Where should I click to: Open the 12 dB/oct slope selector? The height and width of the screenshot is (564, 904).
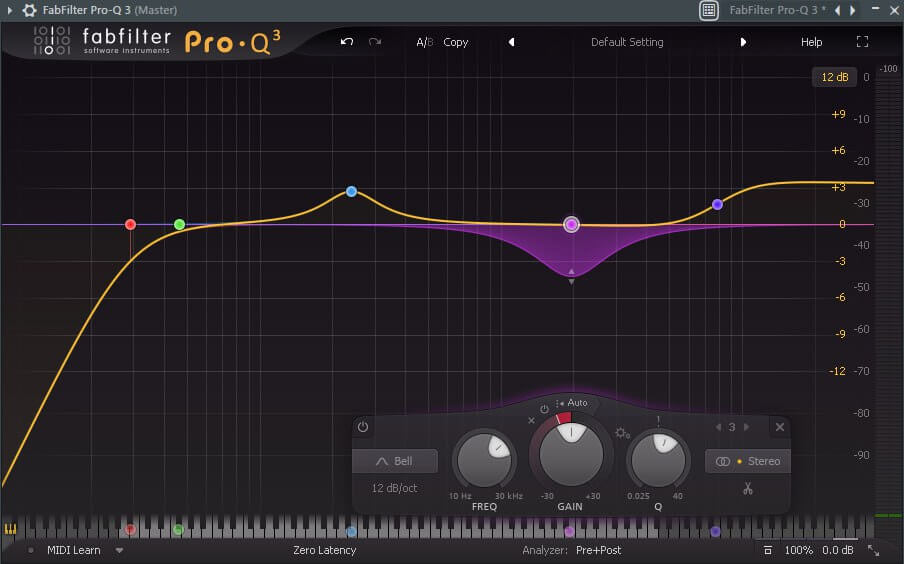coord(394,488)
